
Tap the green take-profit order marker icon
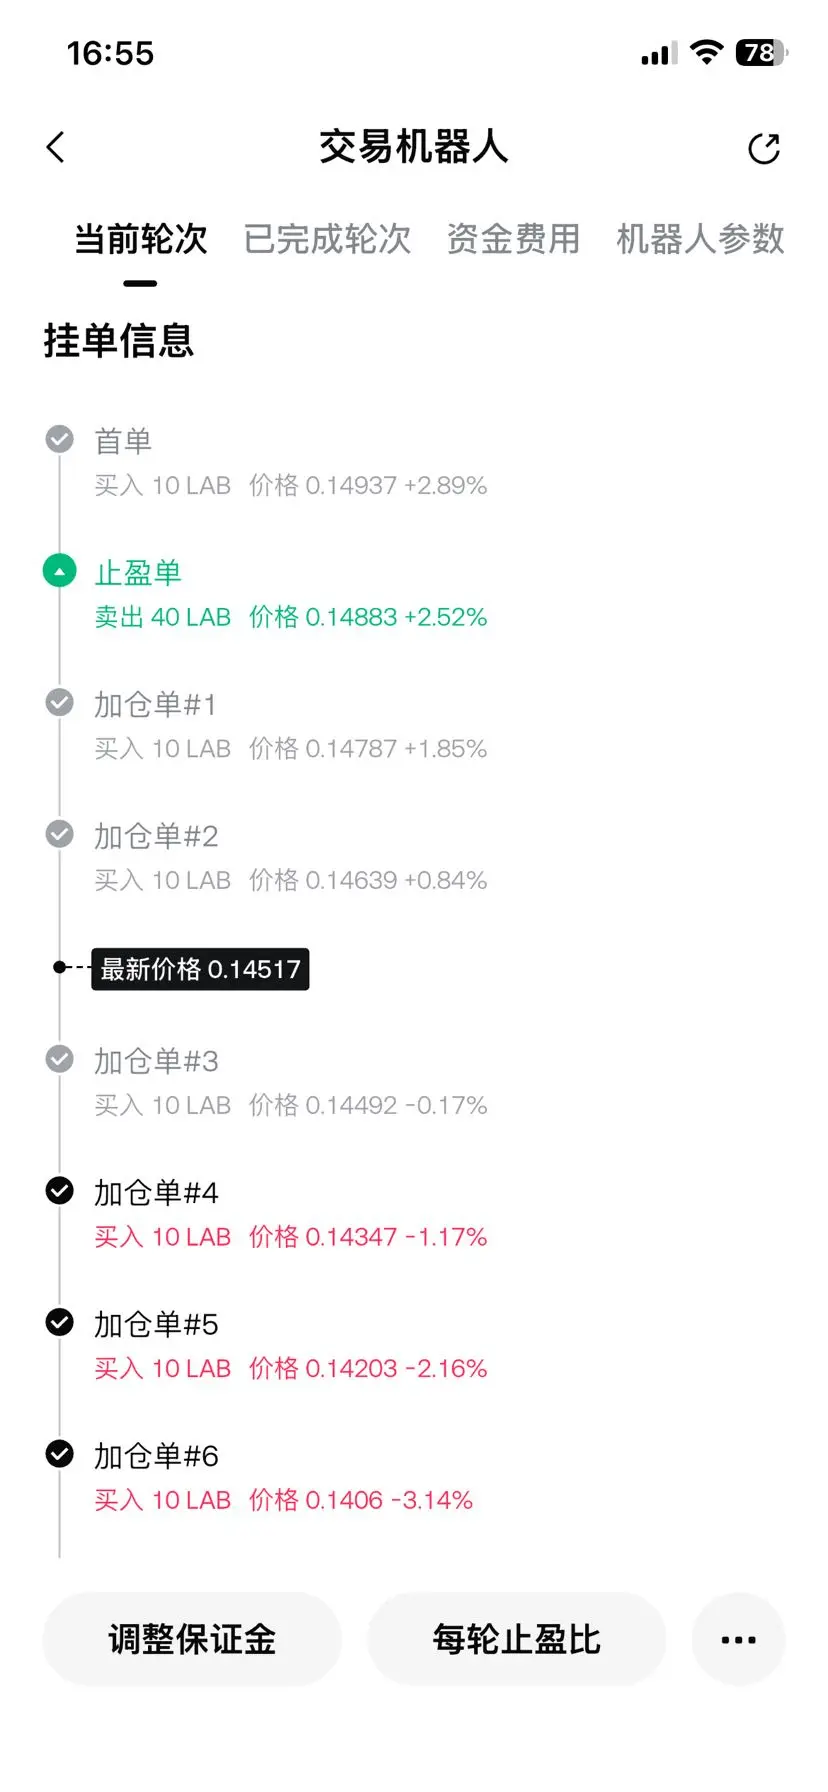60,571
